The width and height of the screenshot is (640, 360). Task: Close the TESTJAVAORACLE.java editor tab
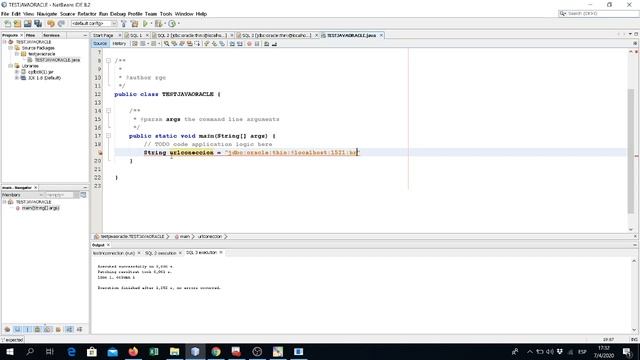click(381, 36)
